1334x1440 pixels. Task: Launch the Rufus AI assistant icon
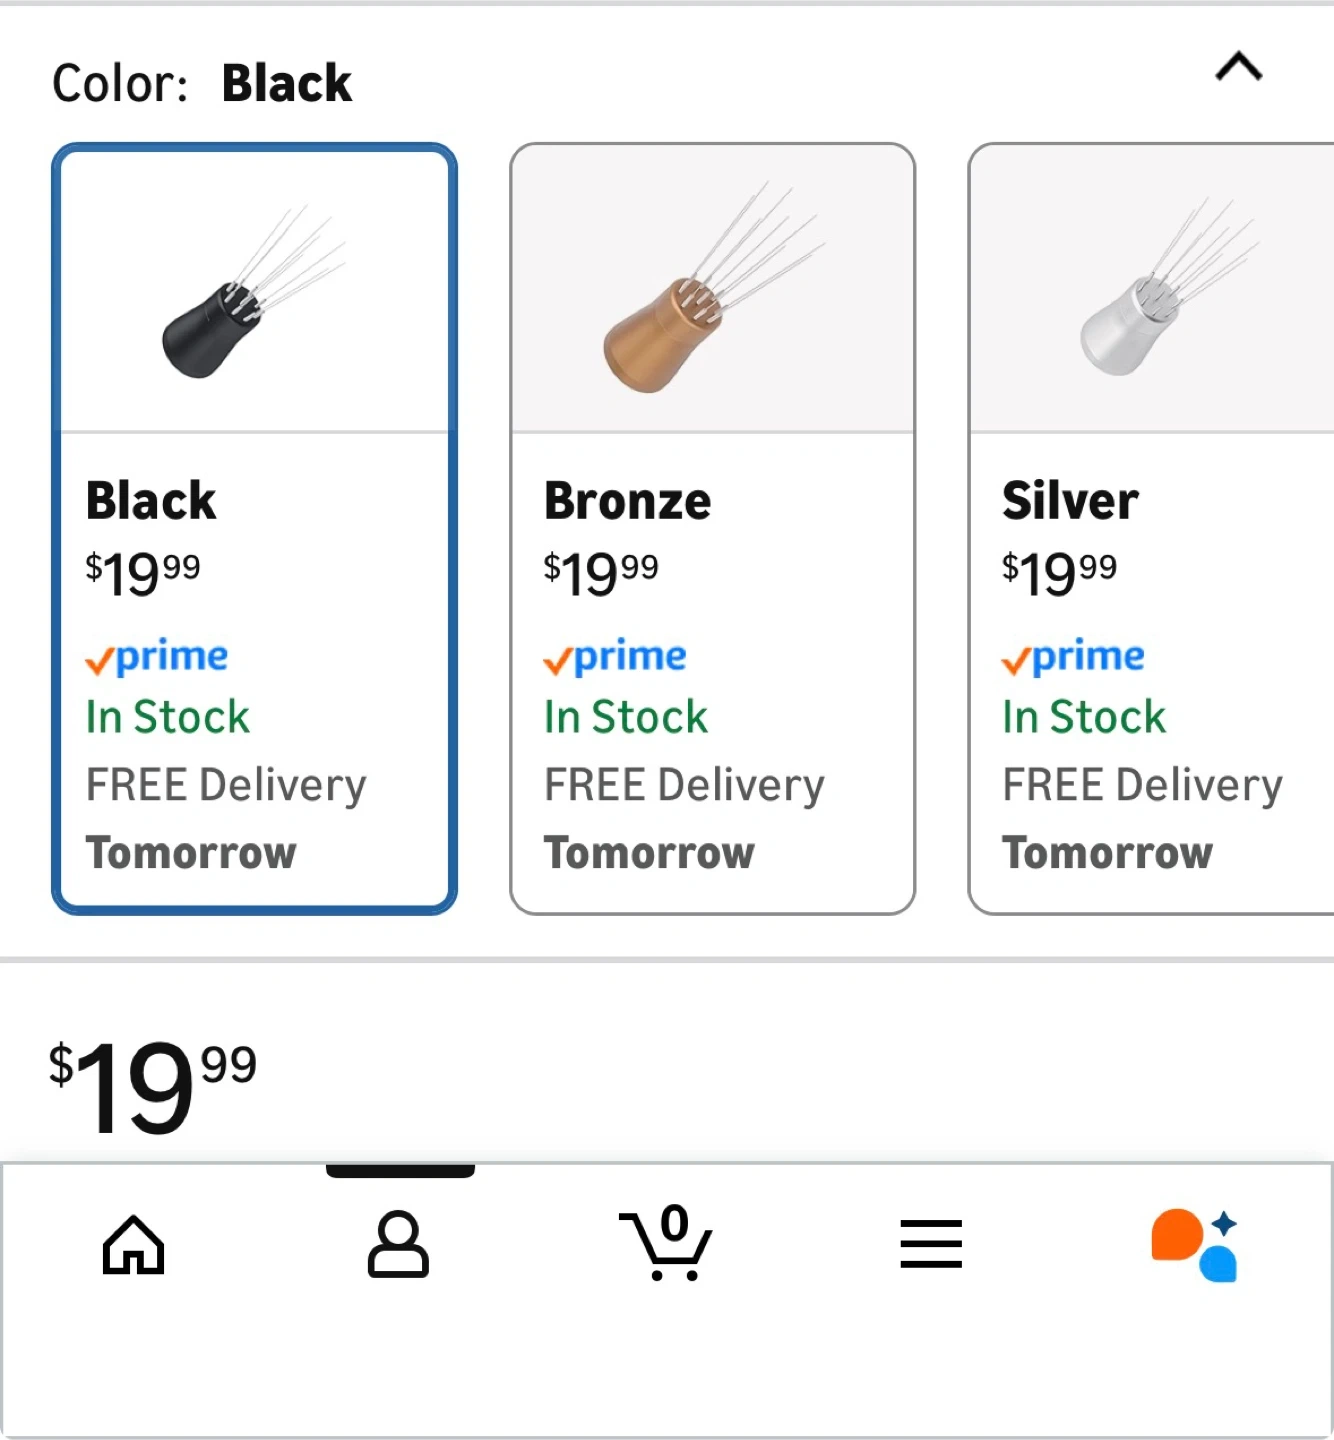pos(1195,1245)
